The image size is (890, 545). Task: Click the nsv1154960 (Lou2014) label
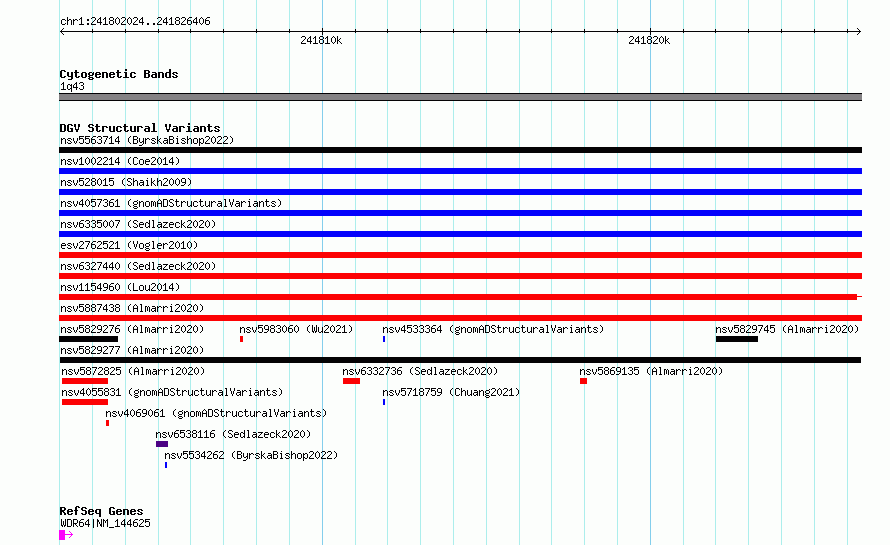pyautogui.click(x=120, y=287)
